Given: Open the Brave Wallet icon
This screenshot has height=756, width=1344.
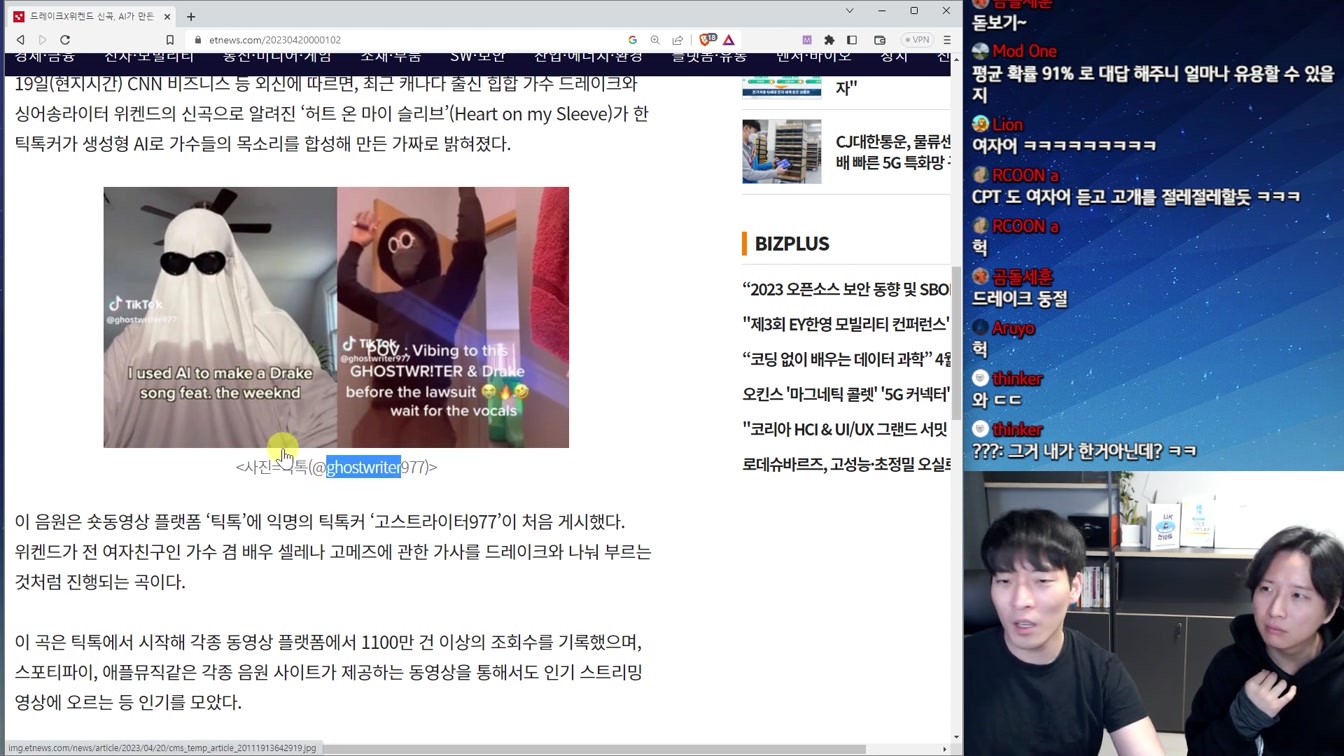Looking at the screenshot, I should click(x=880, y=40).
